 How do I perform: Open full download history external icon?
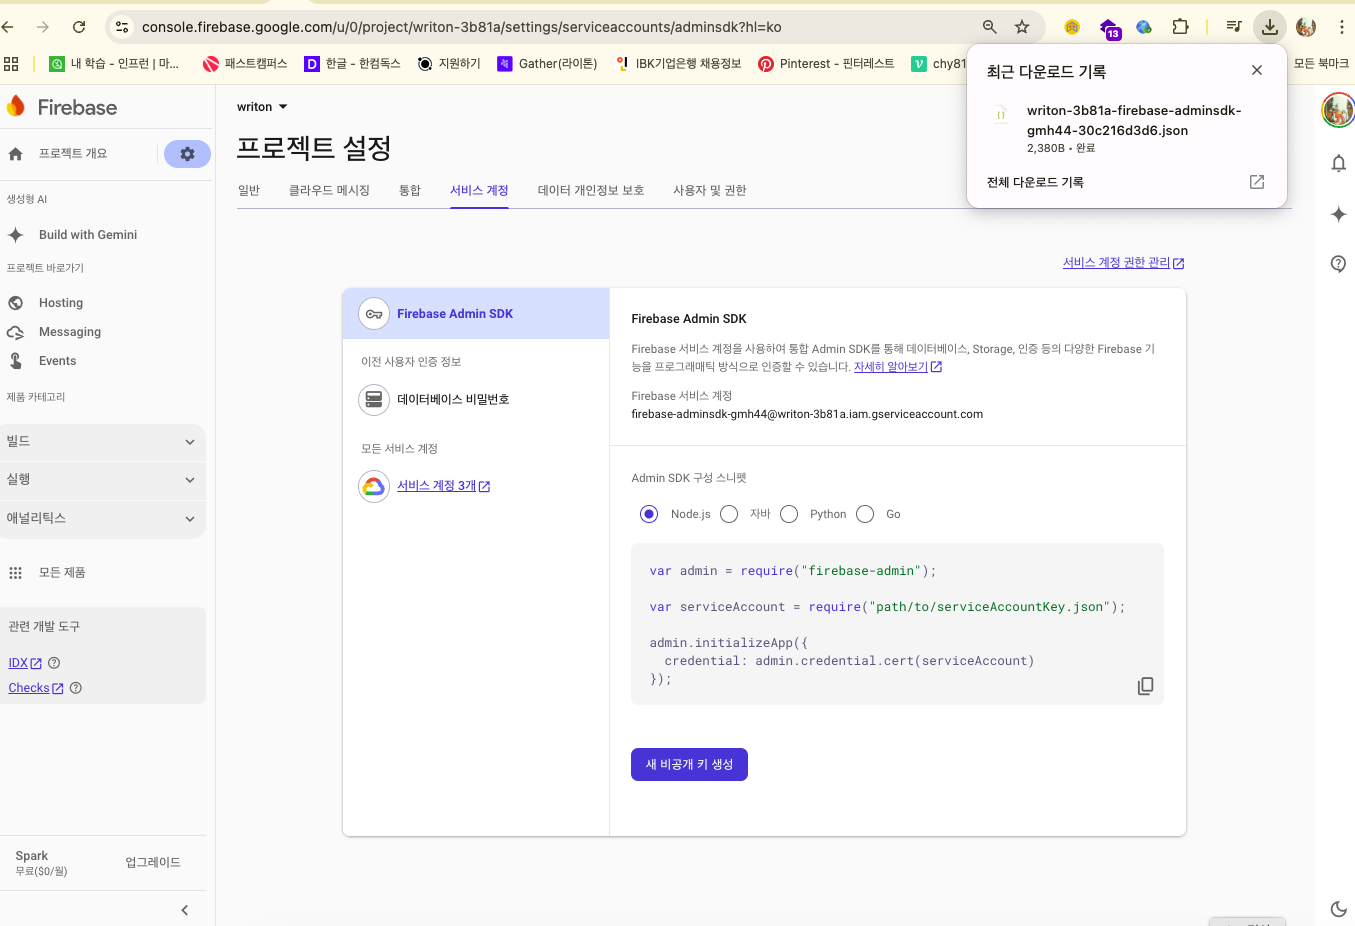click(x=1257, y=182)
